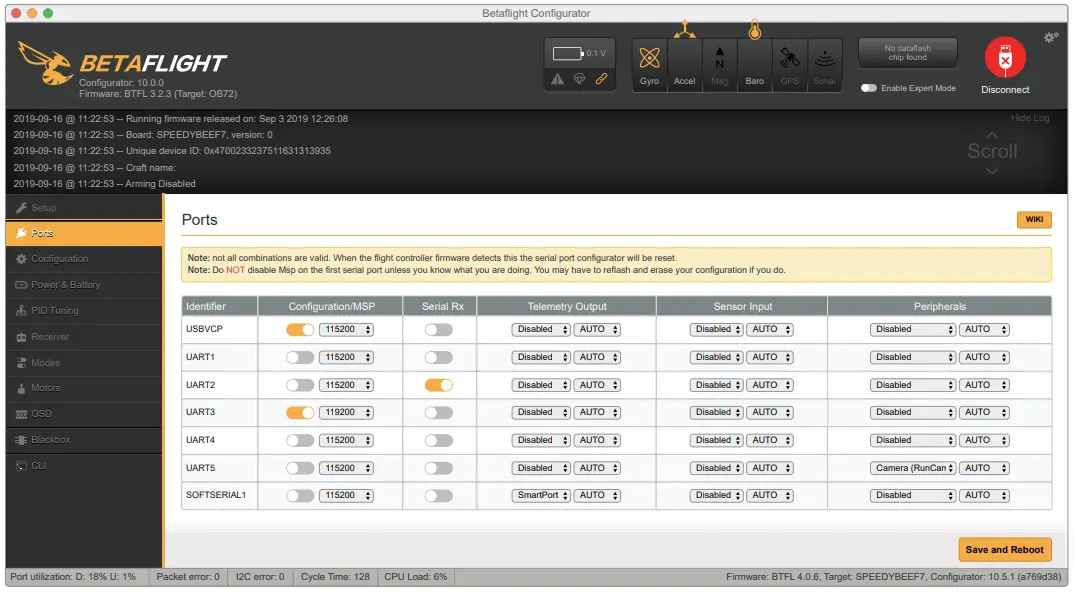Open UART1 Telemetry Output Disabled dropdown
The image size is (1074, 593).
(541, 357)
